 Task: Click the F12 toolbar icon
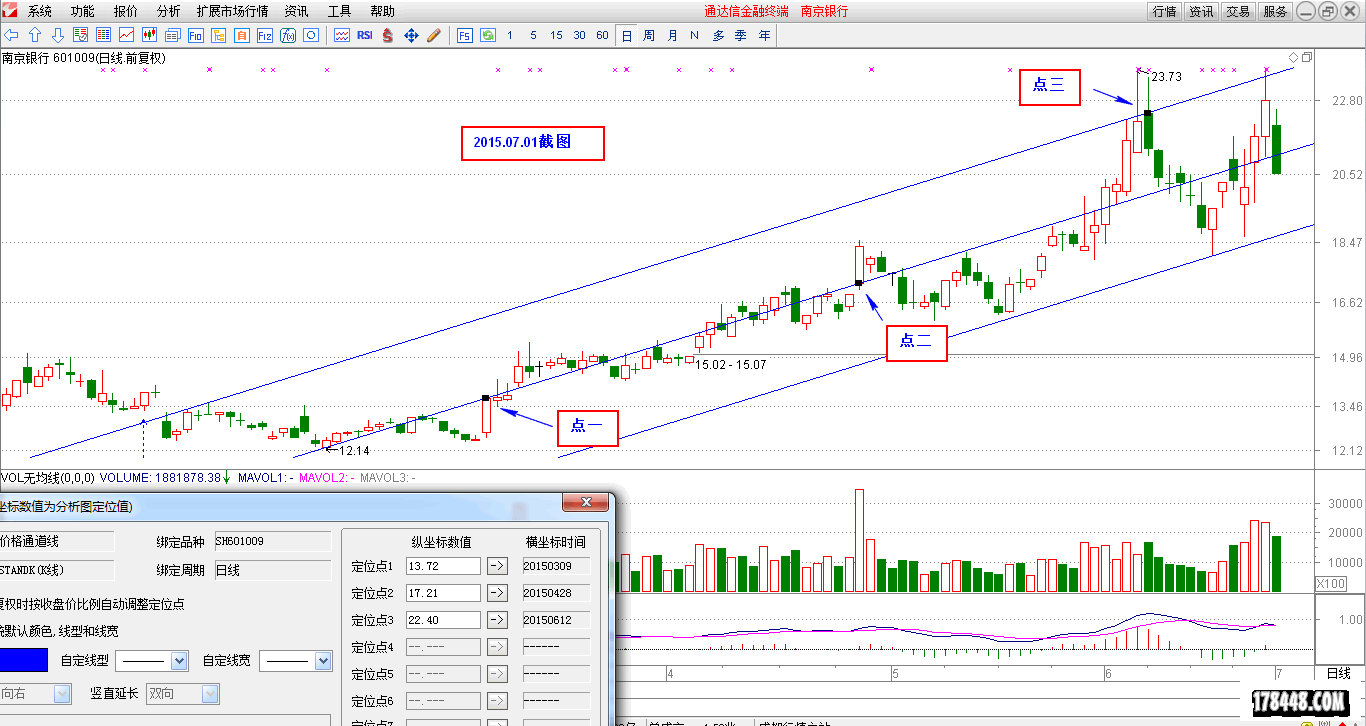tap(264, 35)
